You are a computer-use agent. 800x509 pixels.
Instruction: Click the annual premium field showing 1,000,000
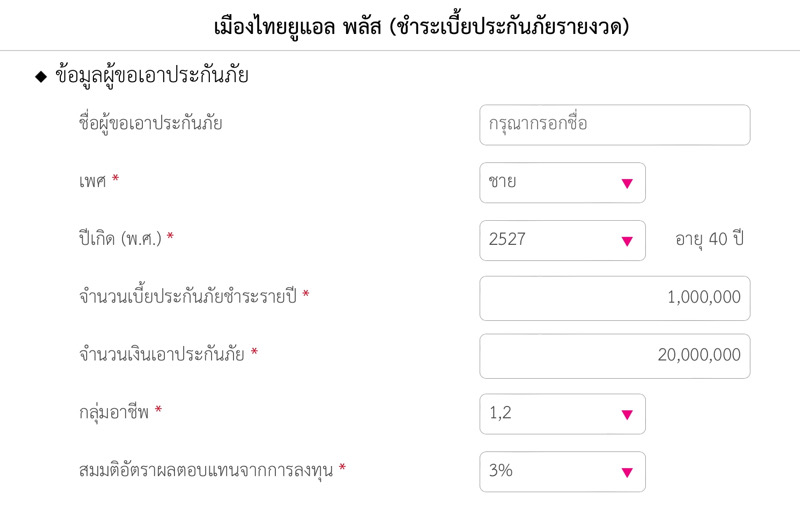point(614,298)
